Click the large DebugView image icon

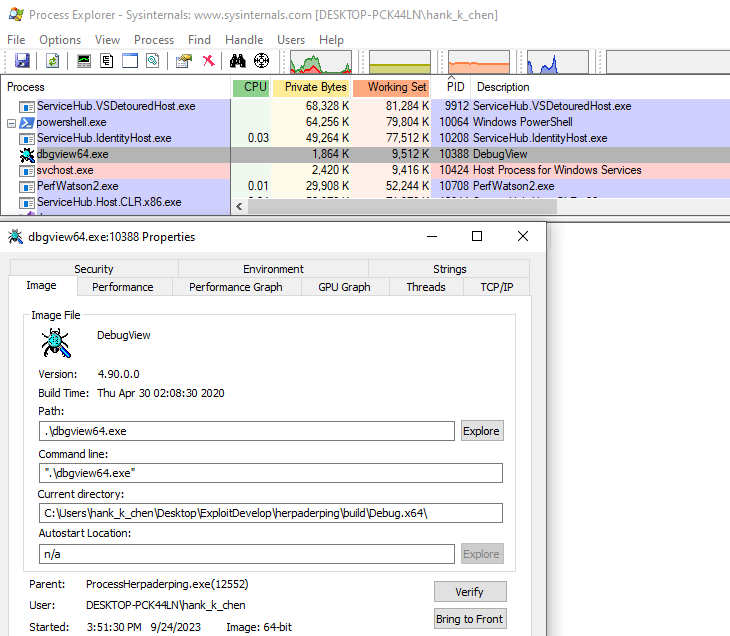coord(56,343)
